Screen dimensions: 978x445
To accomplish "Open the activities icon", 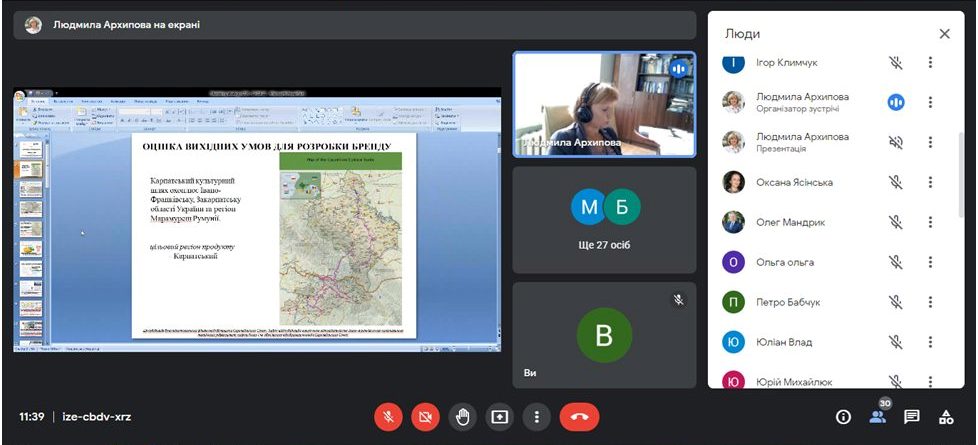I will pos(945,417).
